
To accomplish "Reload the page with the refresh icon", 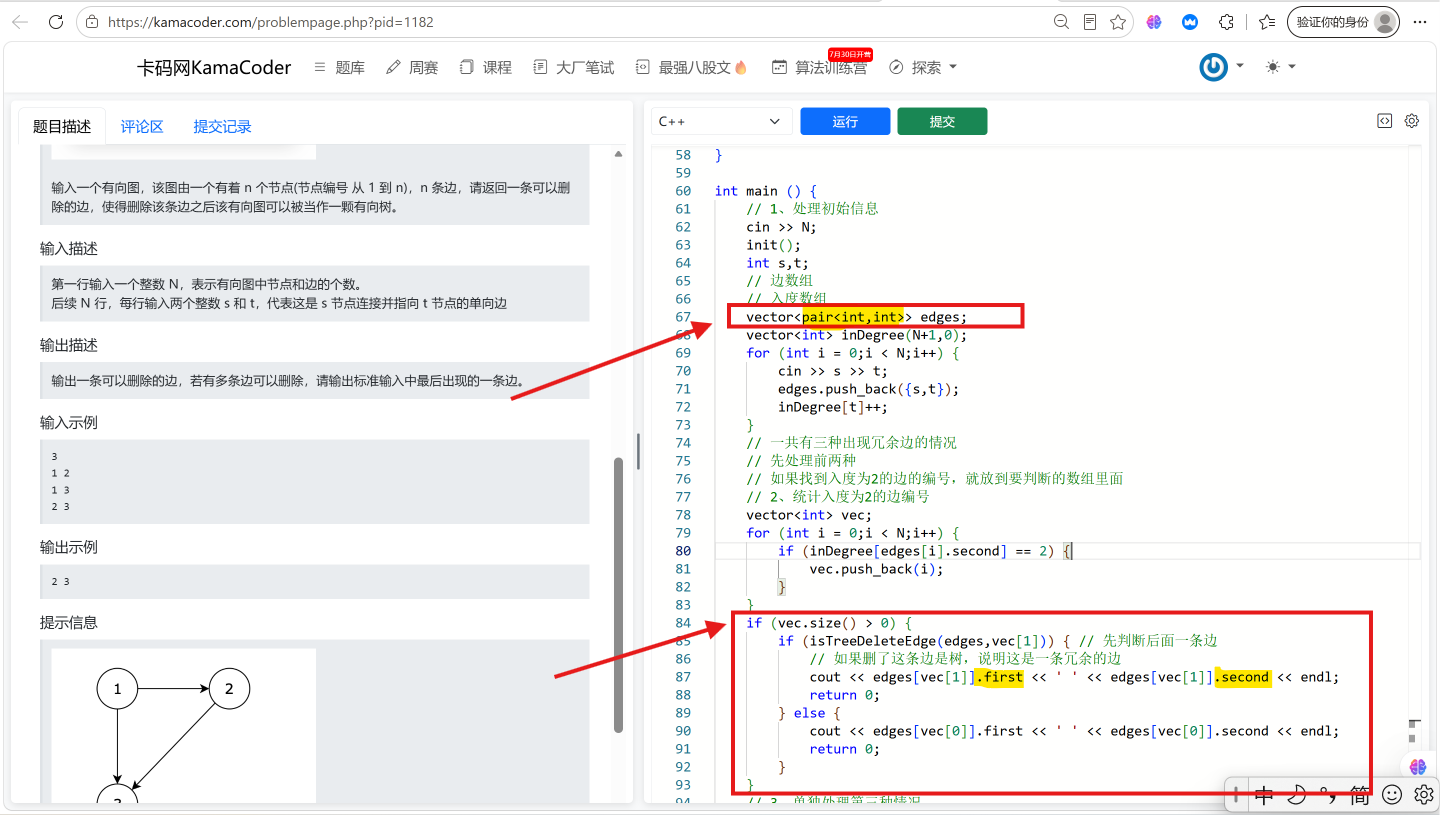I will pos(56,21).
